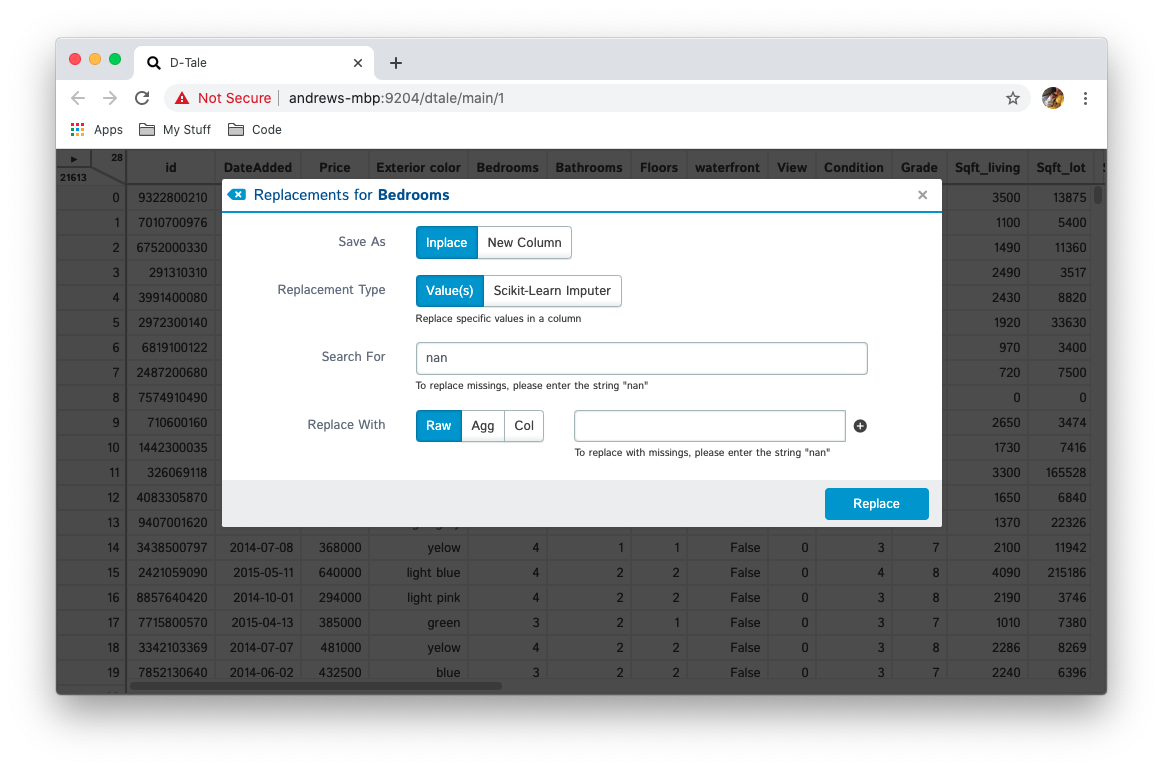Click the Exterior color column header
This screenshot has height=769, width=1163.
pos(418,168)
